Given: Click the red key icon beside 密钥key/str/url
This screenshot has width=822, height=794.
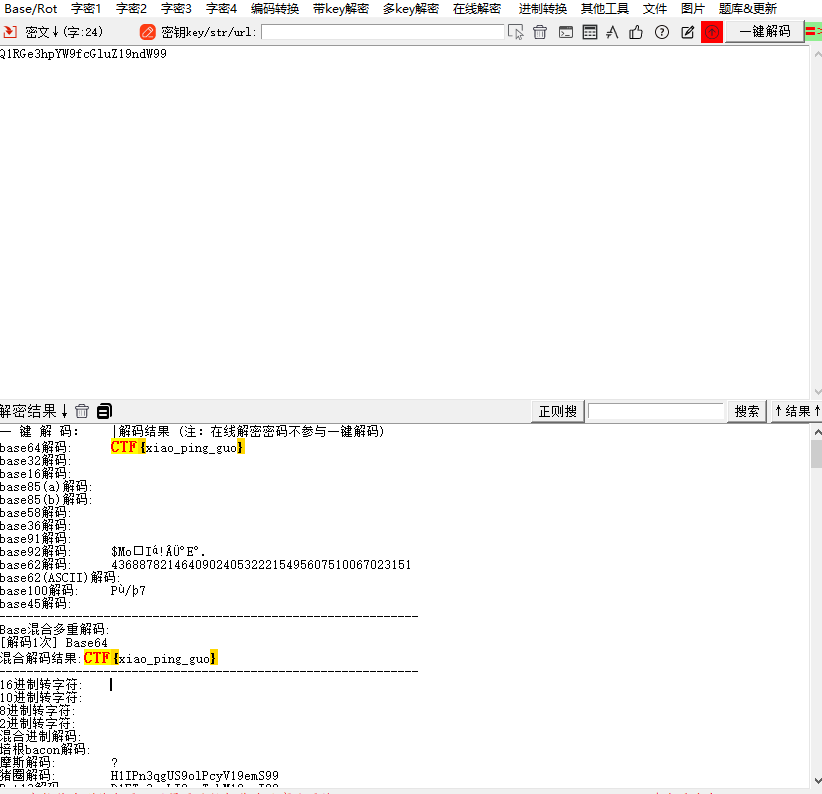Looking at the screenshot, I should click(148, 32).
